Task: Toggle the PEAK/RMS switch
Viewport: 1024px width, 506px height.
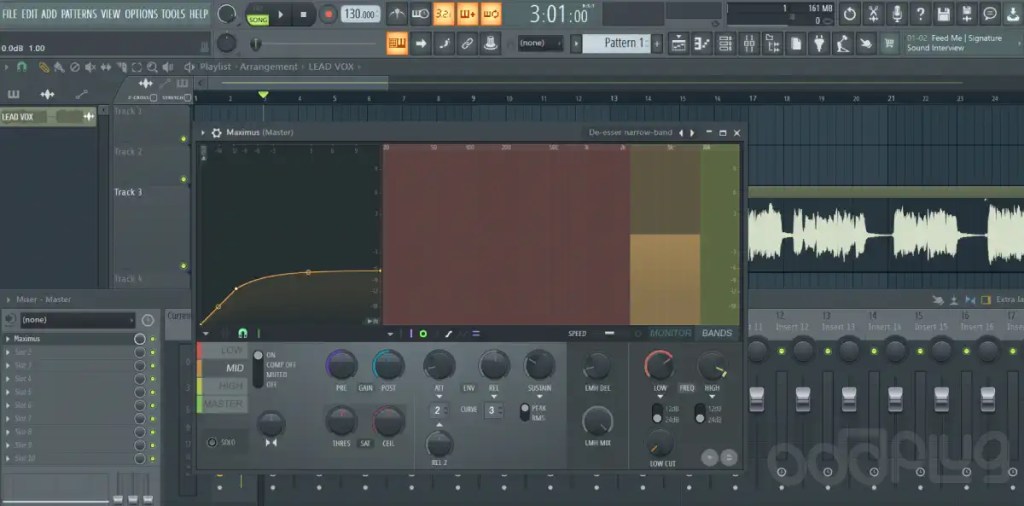Action: point(524,413)
